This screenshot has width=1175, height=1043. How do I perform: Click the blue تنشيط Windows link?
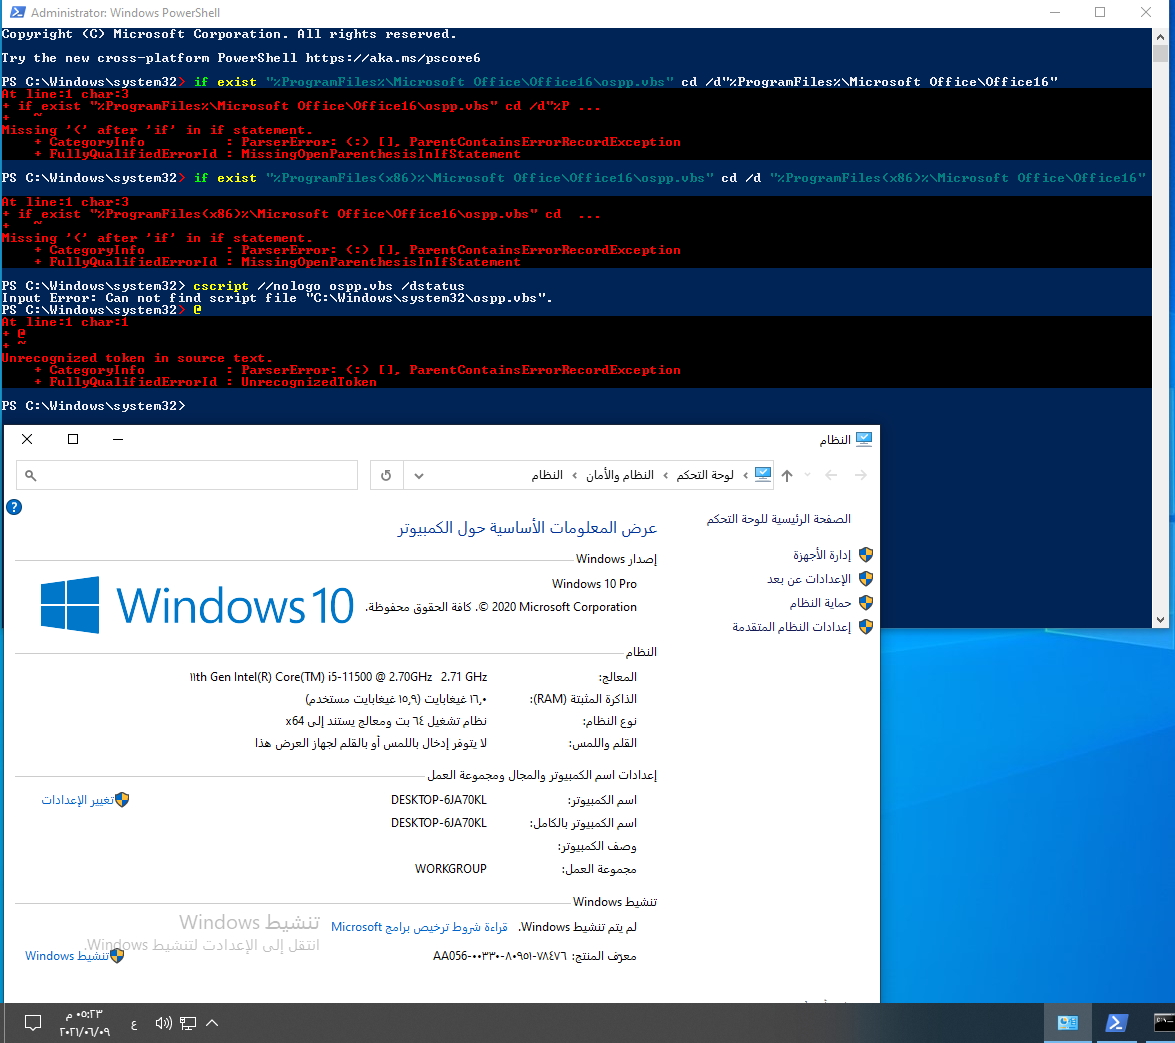pos(67,956)
